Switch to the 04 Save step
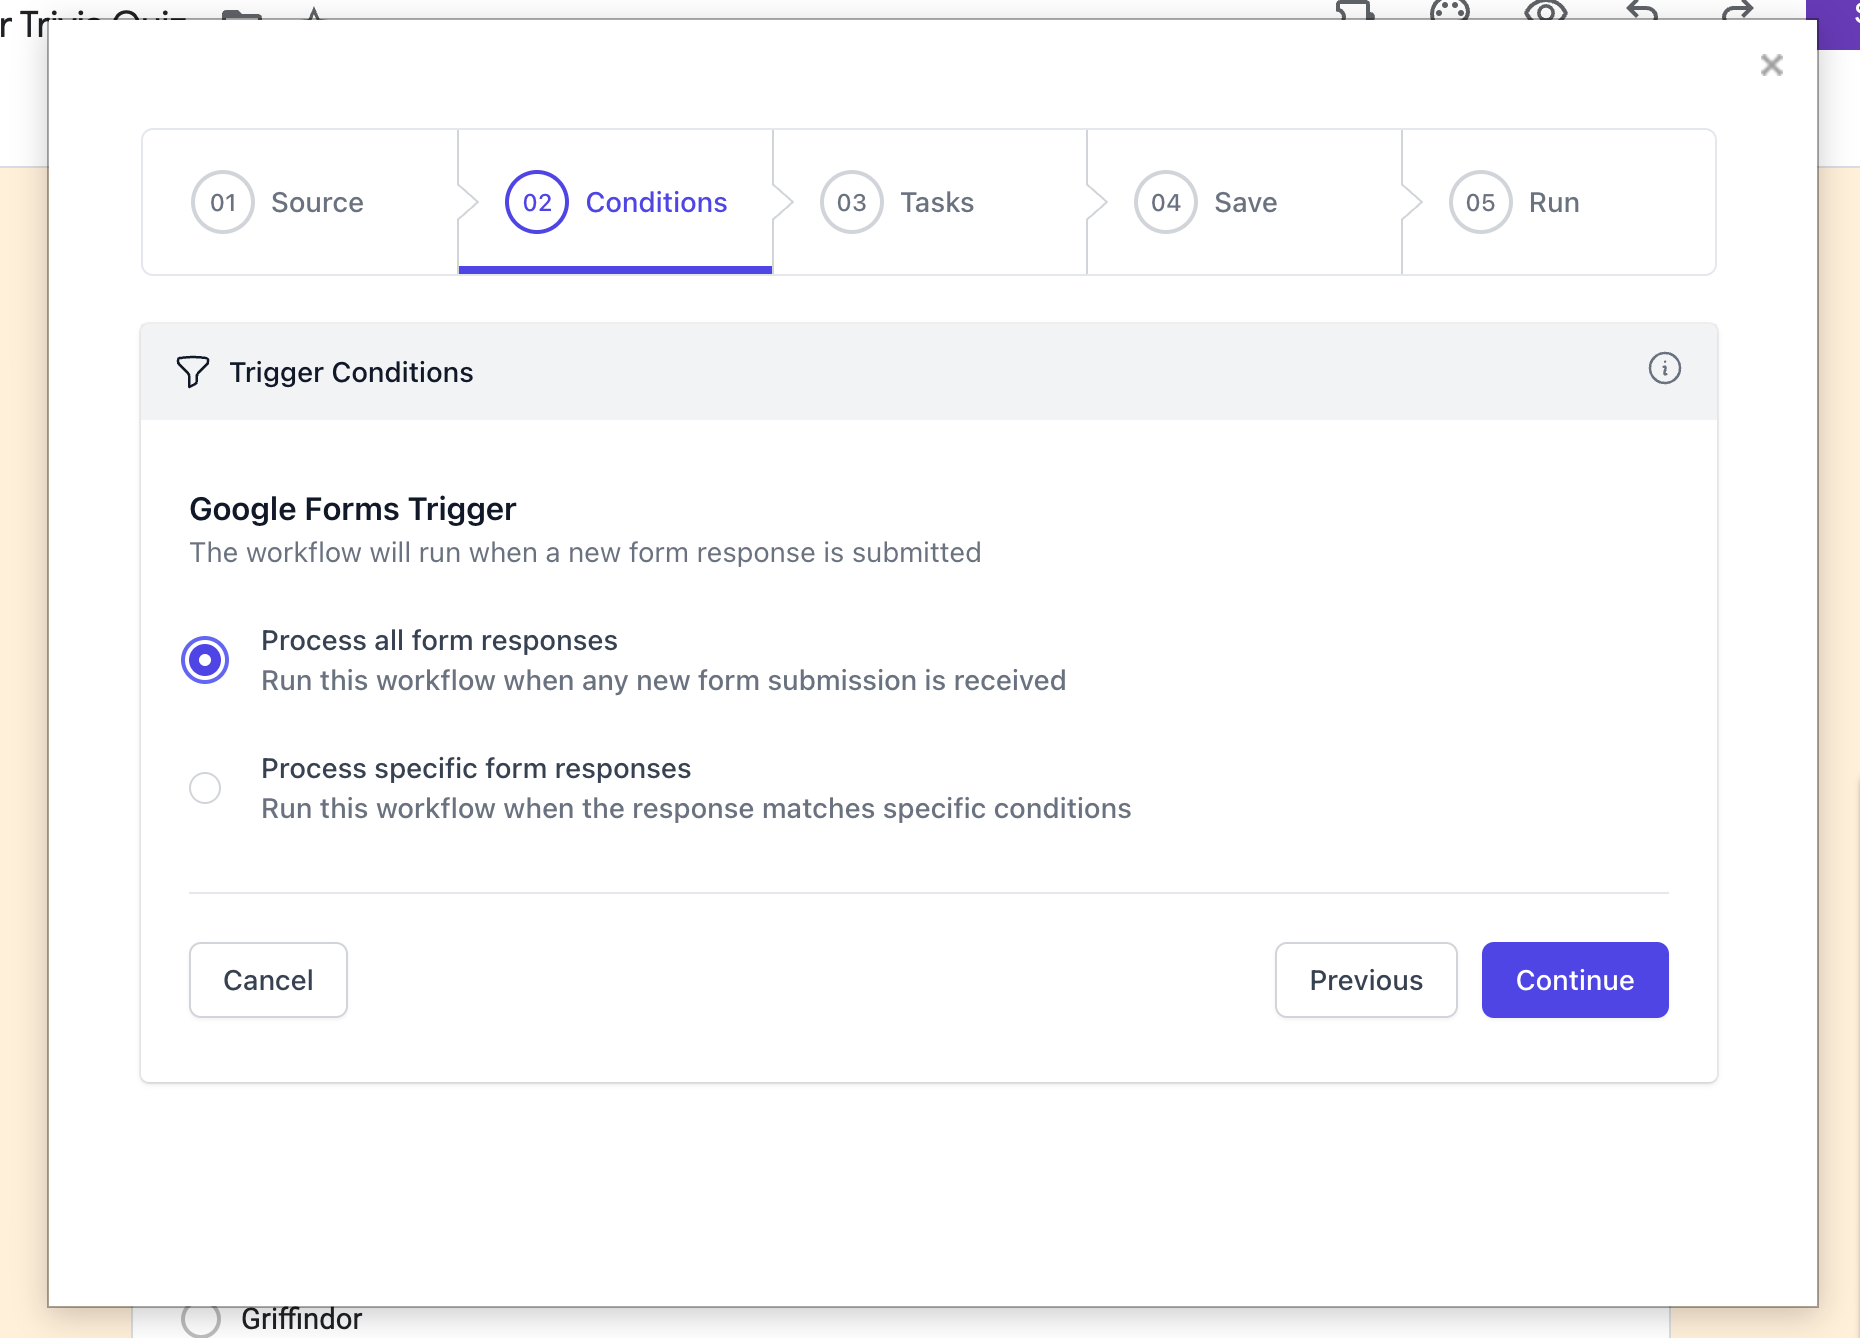 pos(1244,203)
